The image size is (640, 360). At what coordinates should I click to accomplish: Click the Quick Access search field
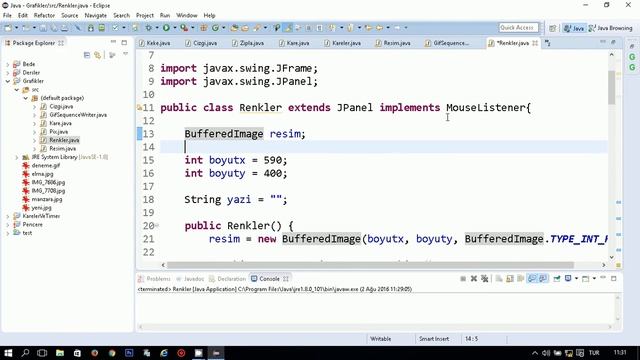click(x=518, y=27)
